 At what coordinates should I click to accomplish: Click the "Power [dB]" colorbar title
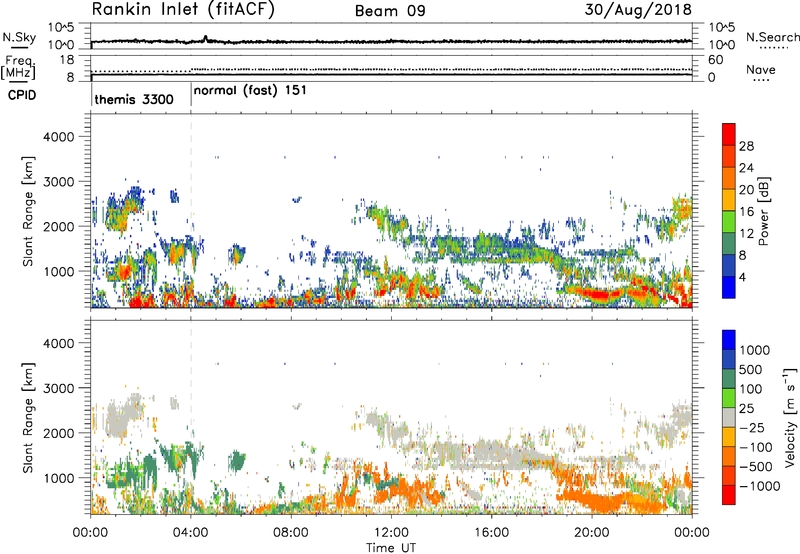coord(764,211)
